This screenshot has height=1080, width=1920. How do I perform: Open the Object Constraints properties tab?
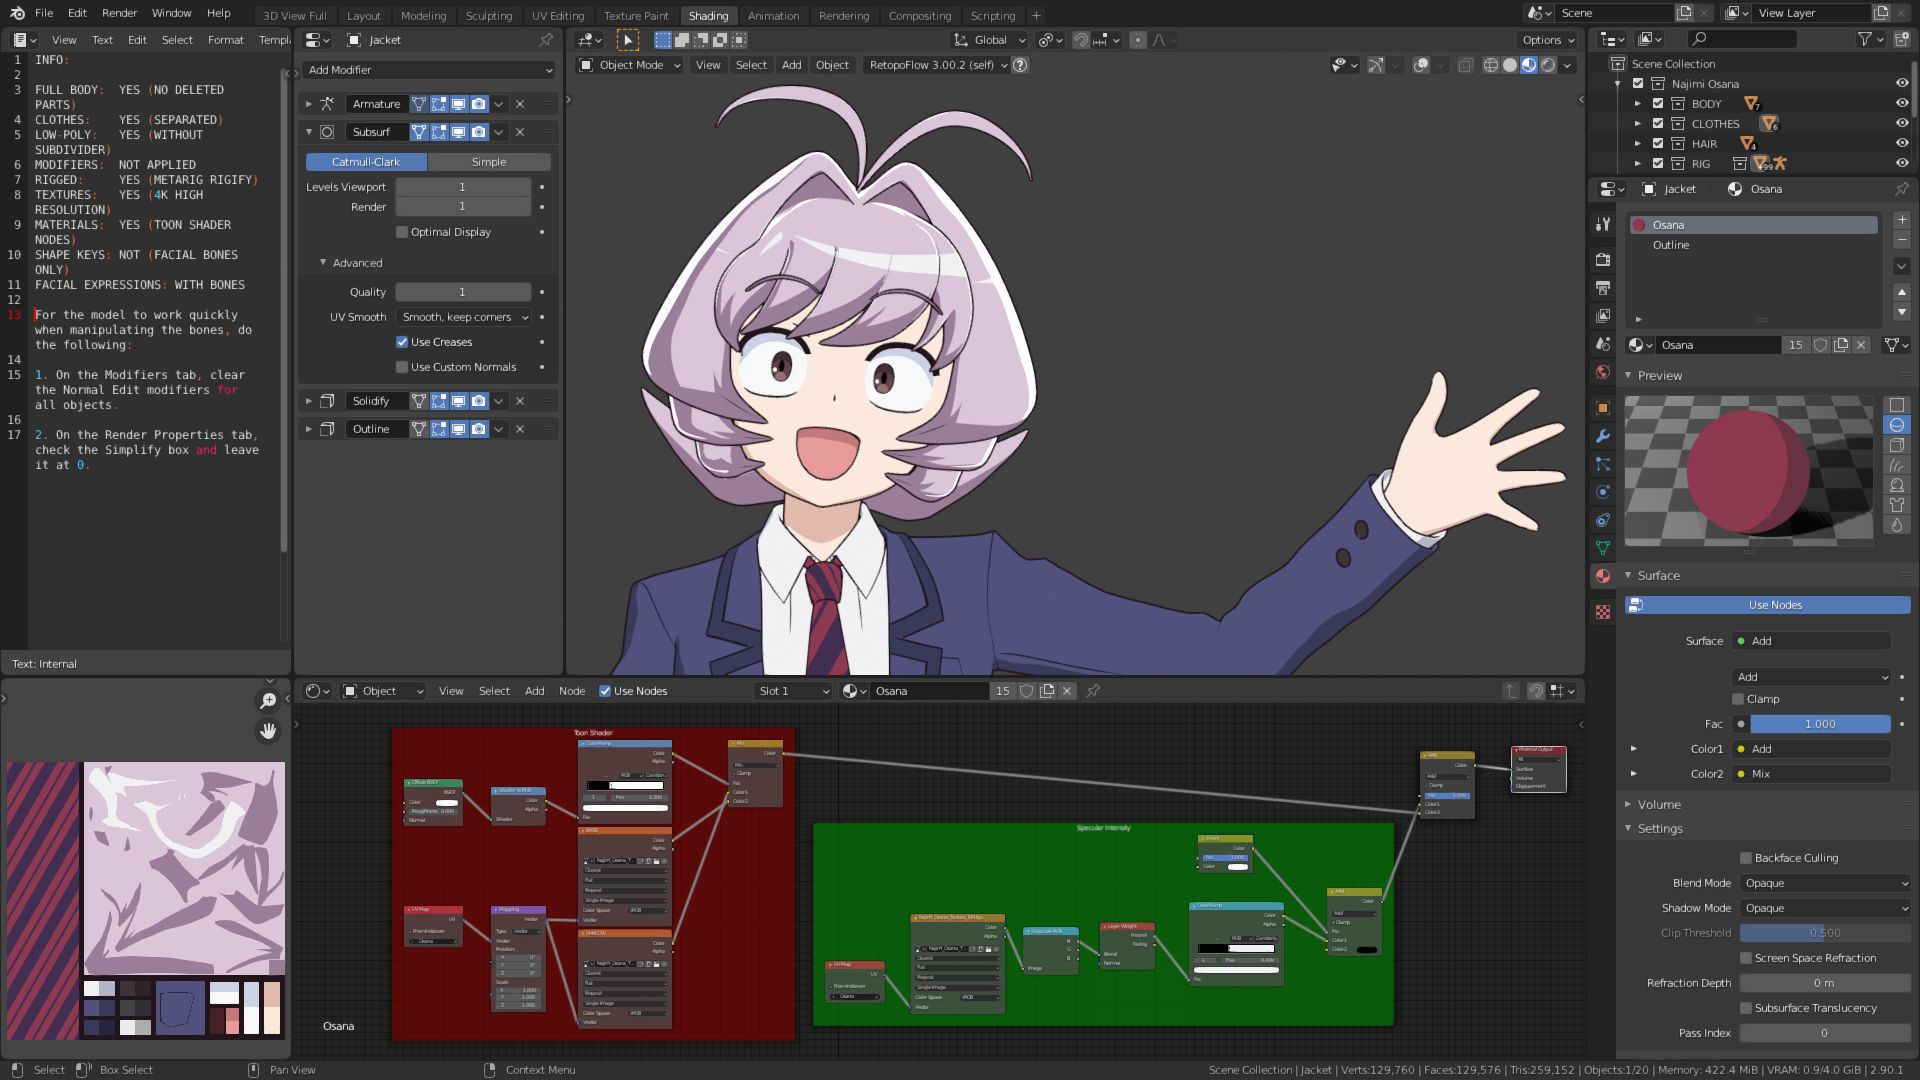pyautogui.click(x=1603, y=520)
